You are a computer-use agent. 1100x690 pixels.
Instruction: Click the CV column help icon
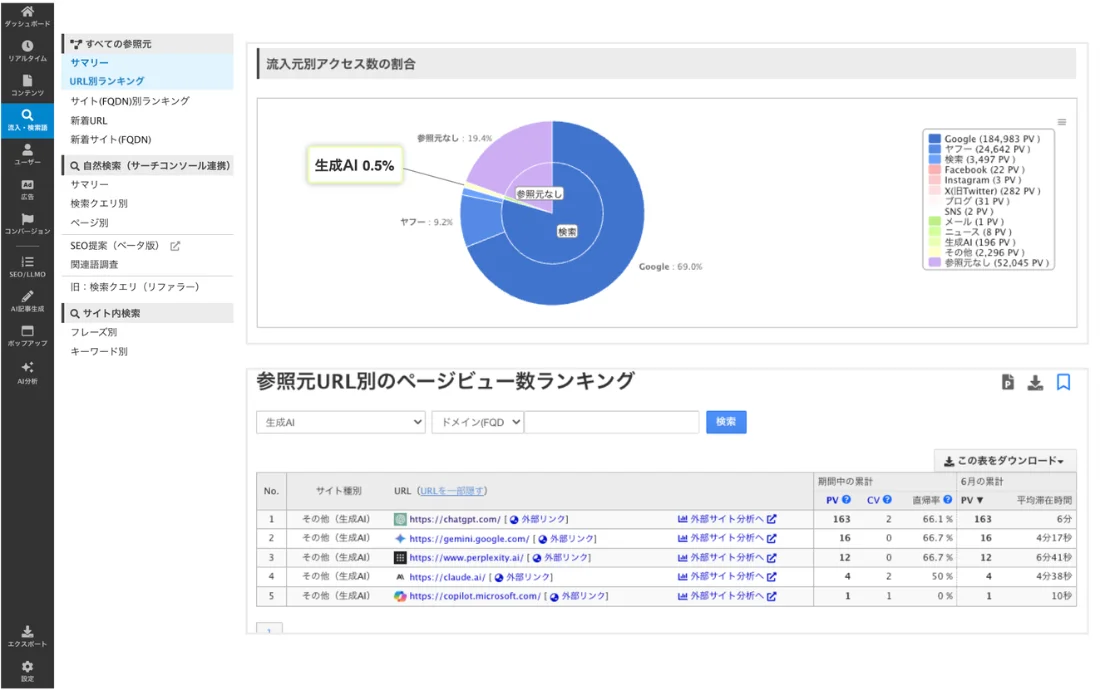(887, 499)
